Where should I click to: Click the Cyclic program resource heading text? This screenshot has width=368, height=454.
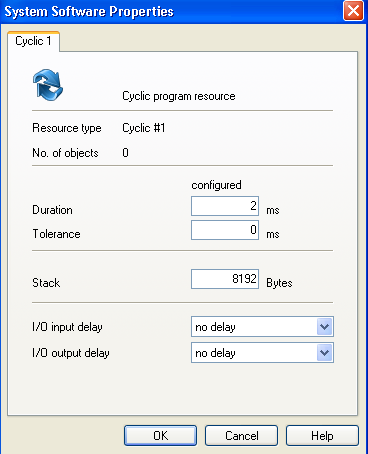[x=179, y=96]
